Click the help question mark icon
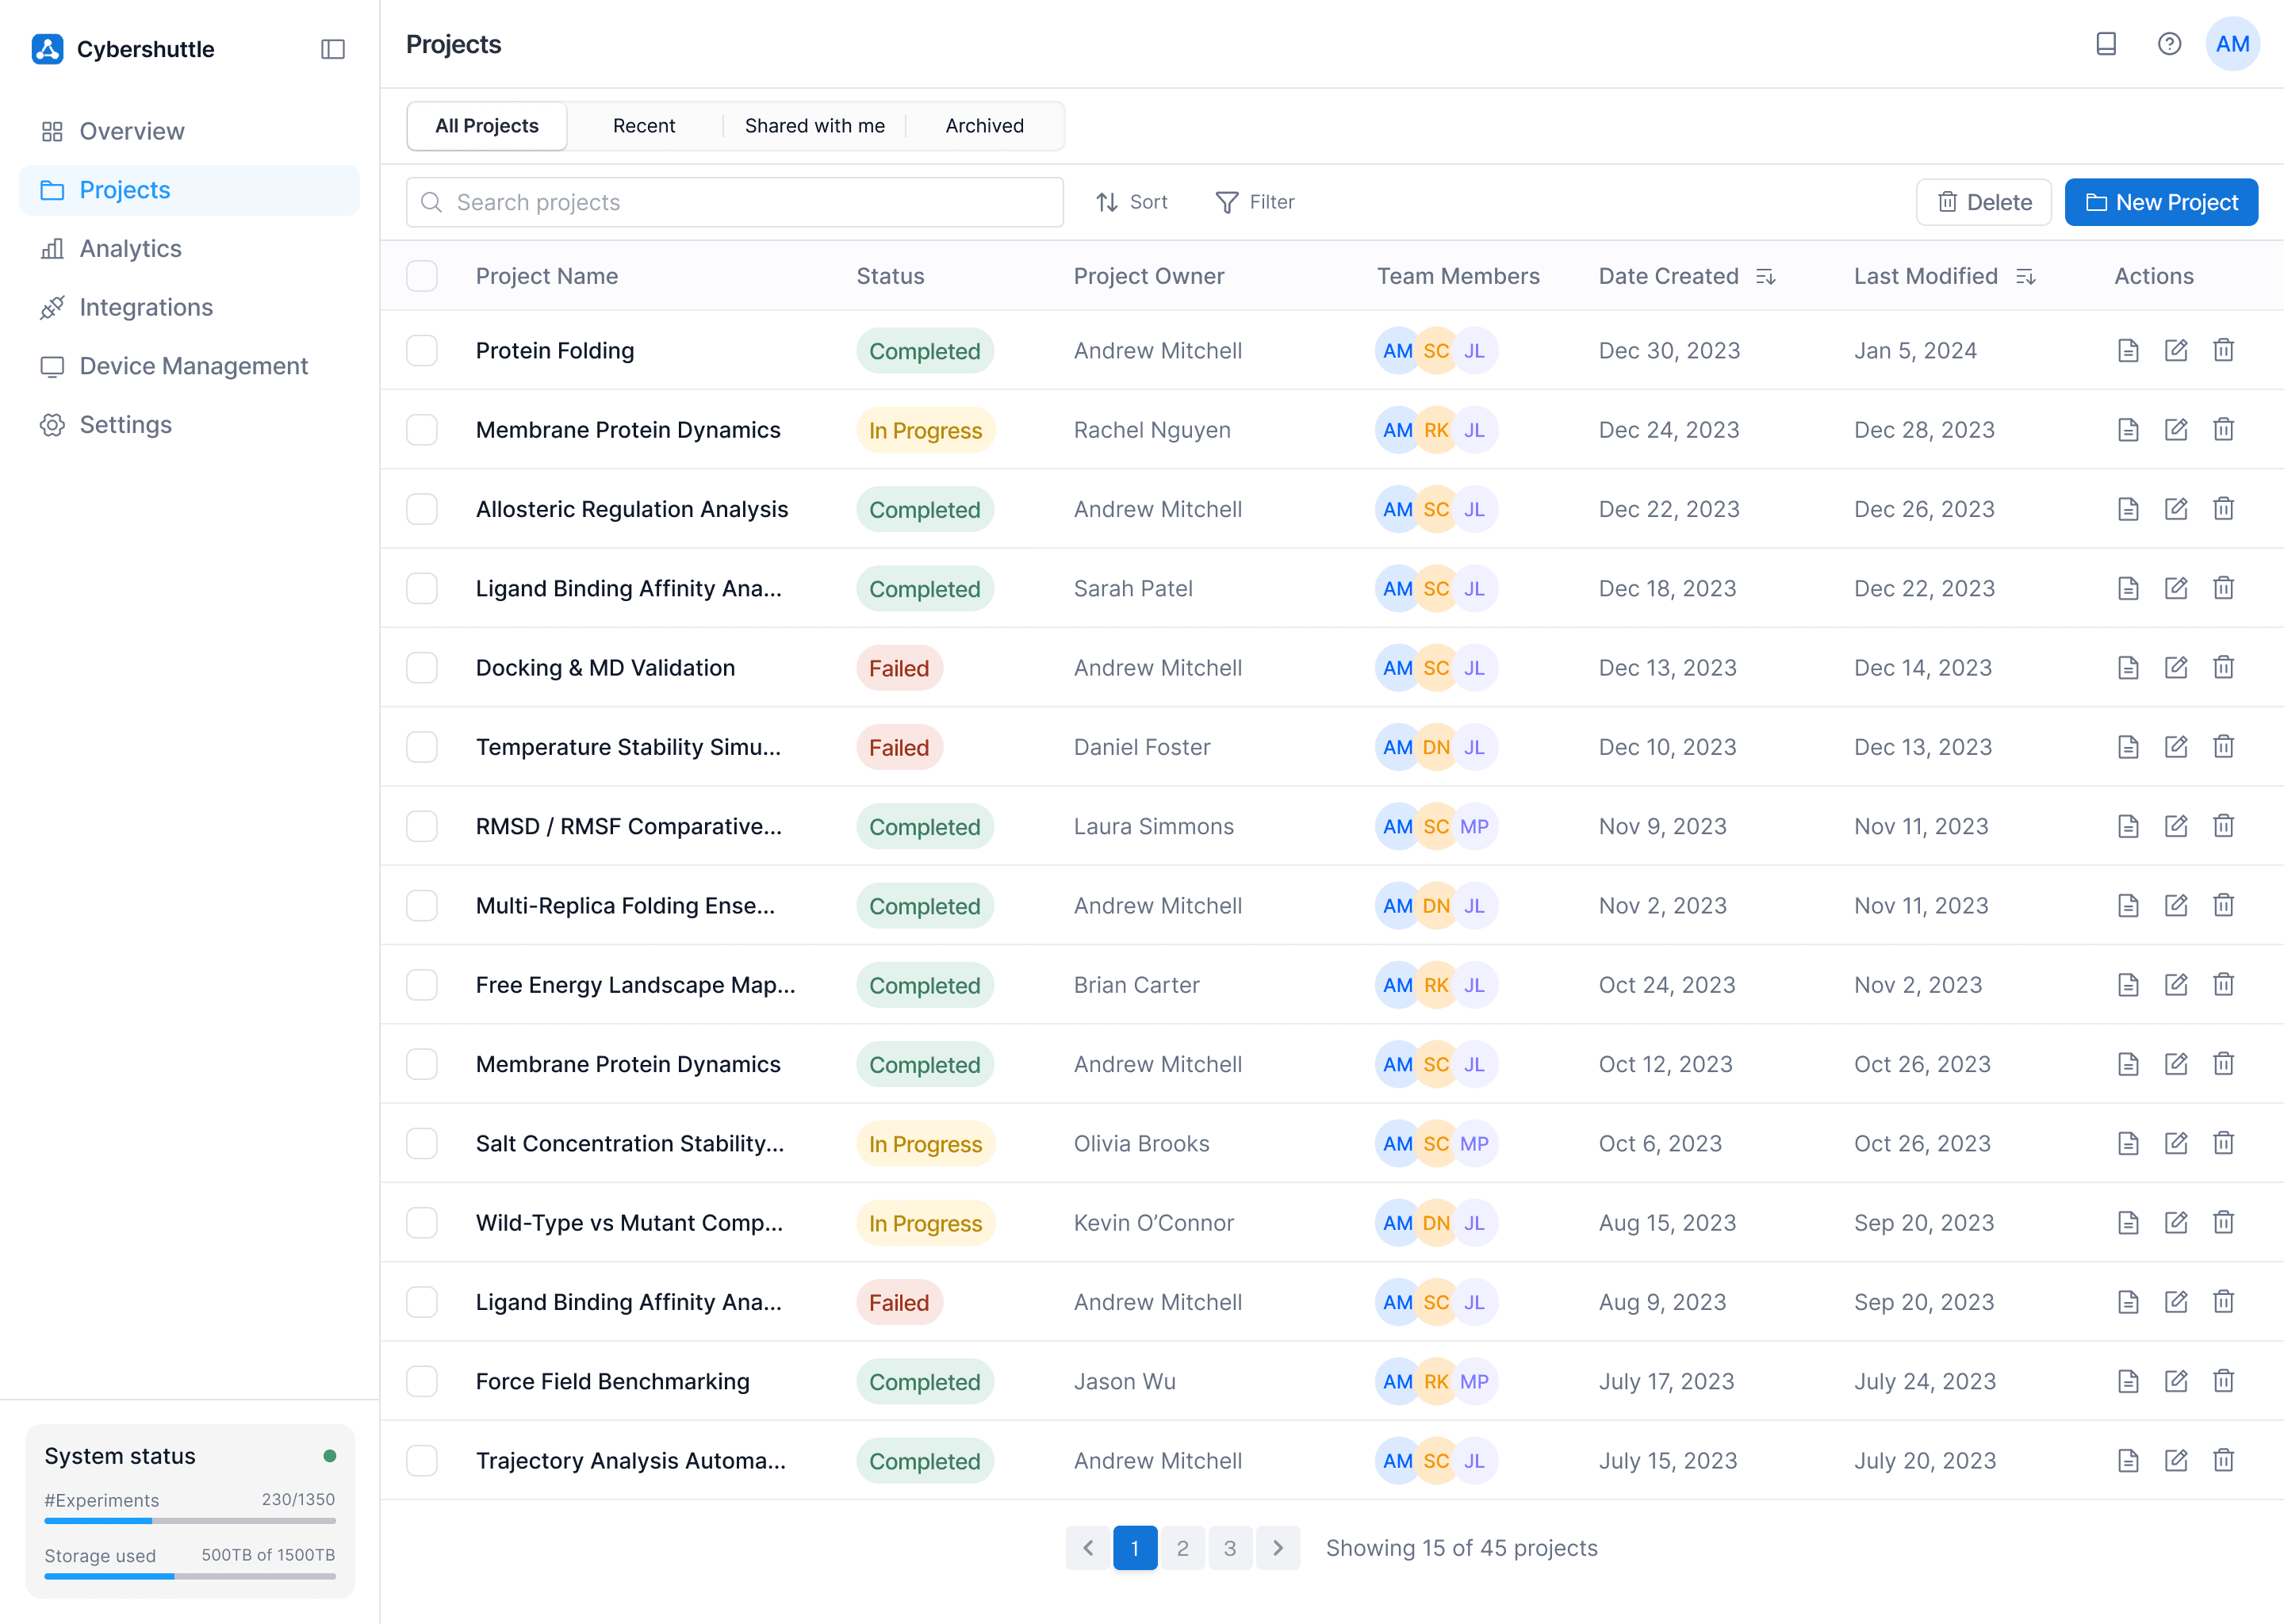This screenshot has height=1624, width=2284. (x=2168, y=44)
